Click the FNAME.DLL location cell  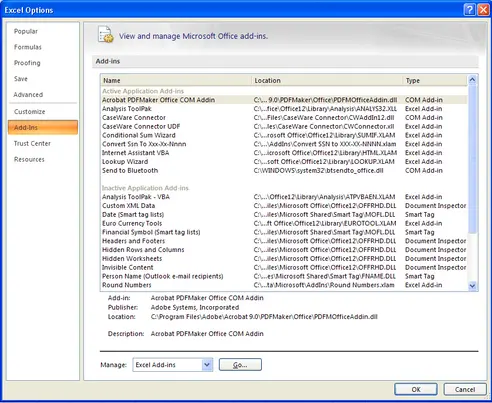pos(325,276)
